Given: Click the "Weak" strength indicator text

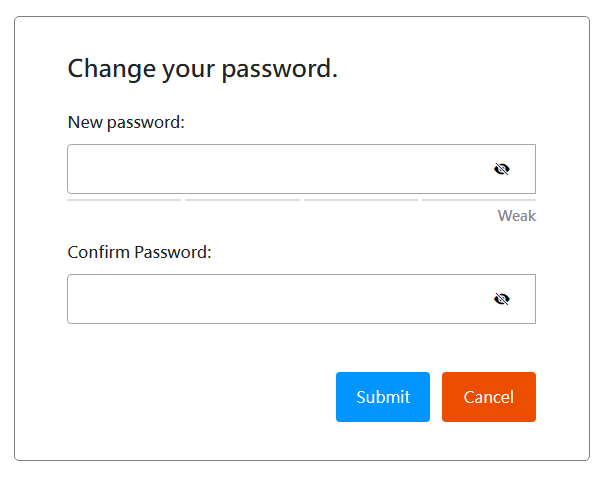Looking at the screenshot, I should click(x=517, y=216).
